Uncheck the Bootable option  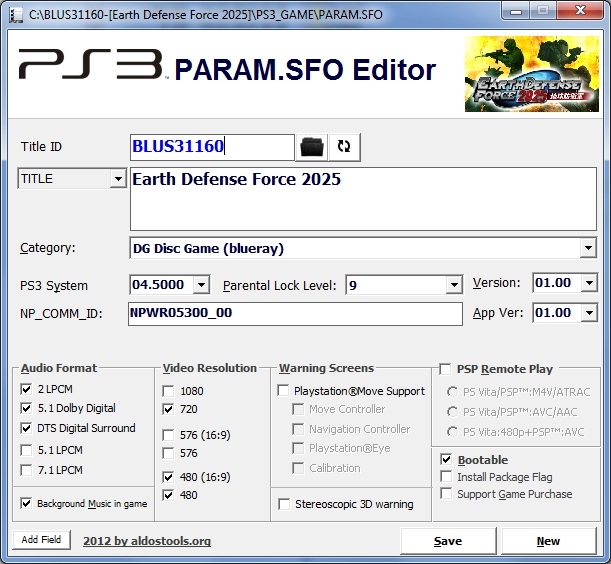coord(446,460)
